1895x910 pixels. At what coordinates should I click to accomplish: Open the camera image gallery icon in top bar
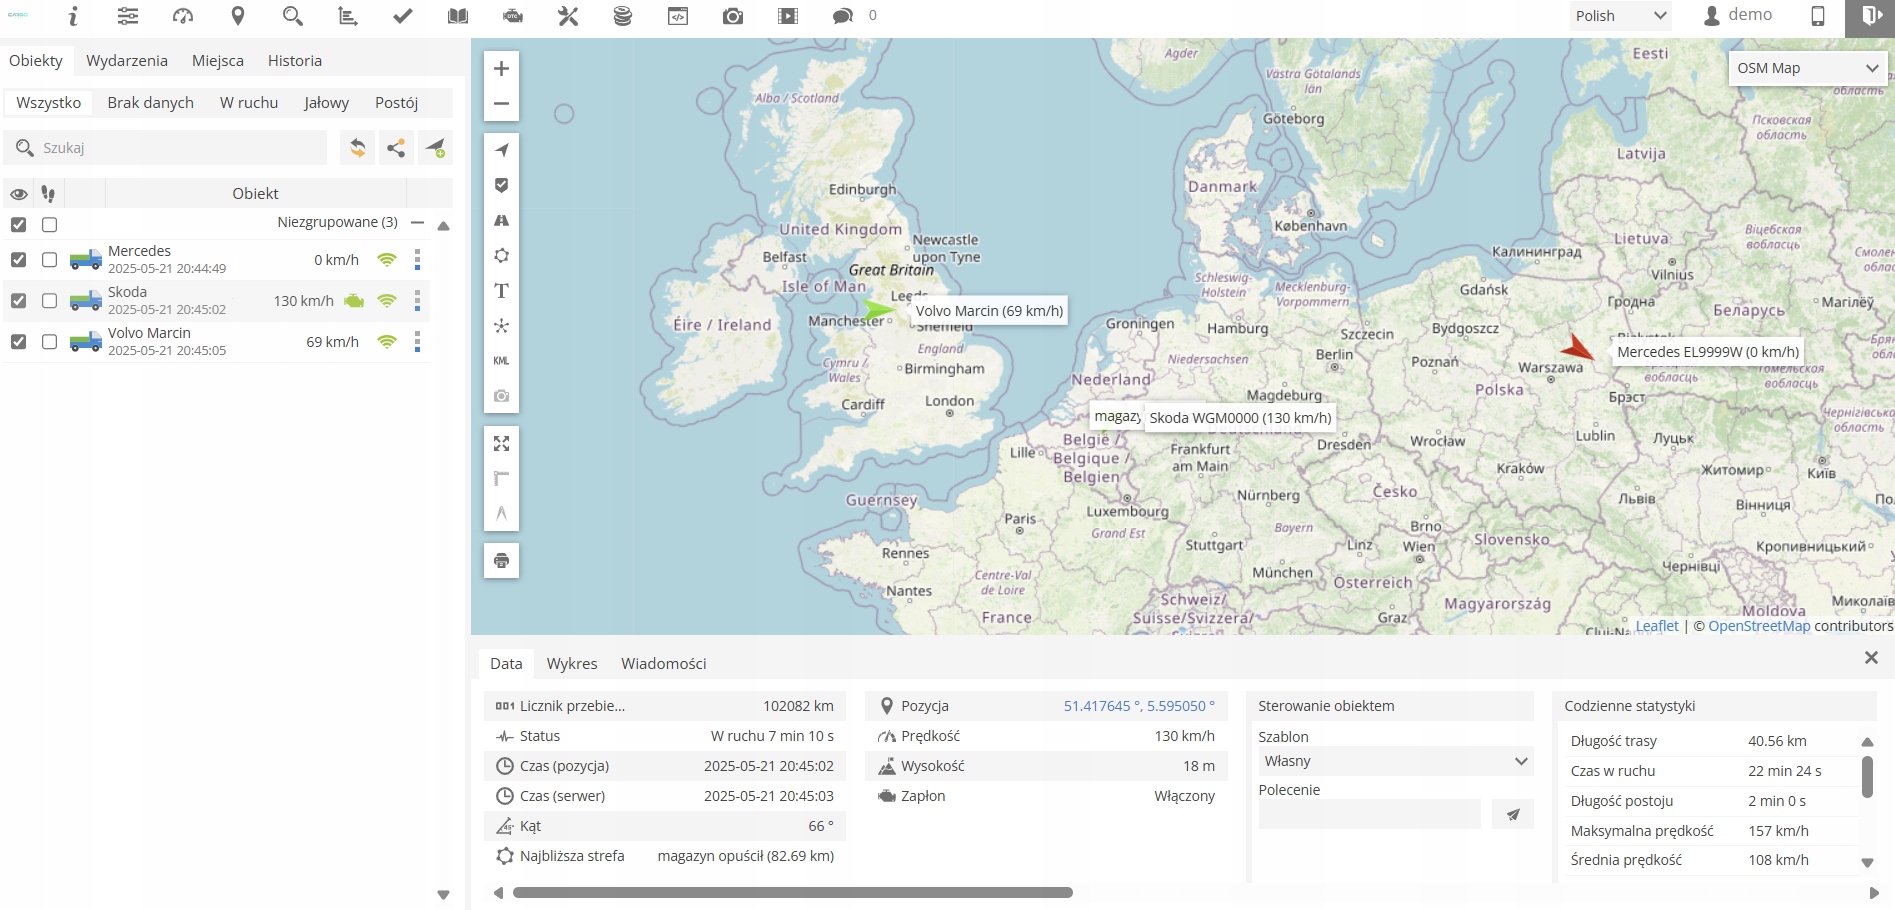click(x=733, y=16)
